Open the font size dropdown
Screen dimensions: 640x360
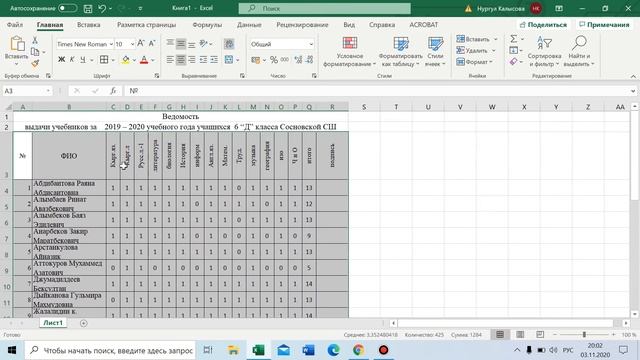[132, 44]
